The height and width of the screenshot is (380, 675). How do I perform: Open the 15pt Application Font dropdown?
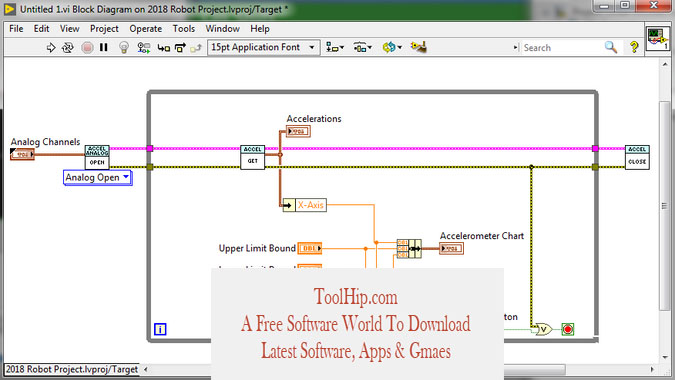click(x=263, y=47)
